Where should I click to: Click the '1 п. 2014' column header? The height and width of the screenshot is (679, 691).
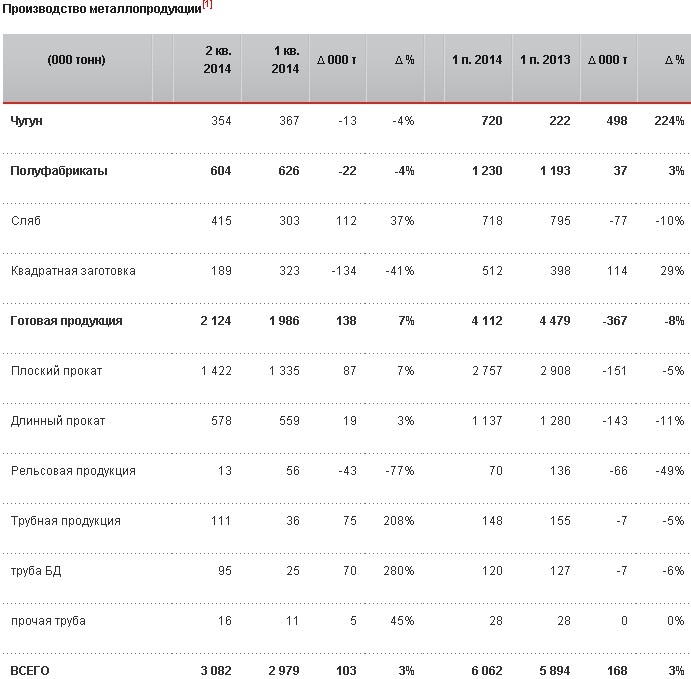pos(477,60)
